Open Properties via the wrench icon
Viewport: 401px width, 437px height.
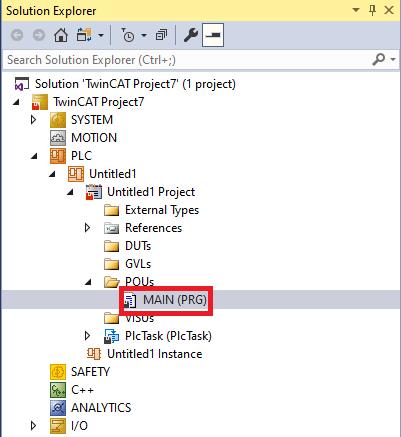pyautogui.click(x=191, y=35)
